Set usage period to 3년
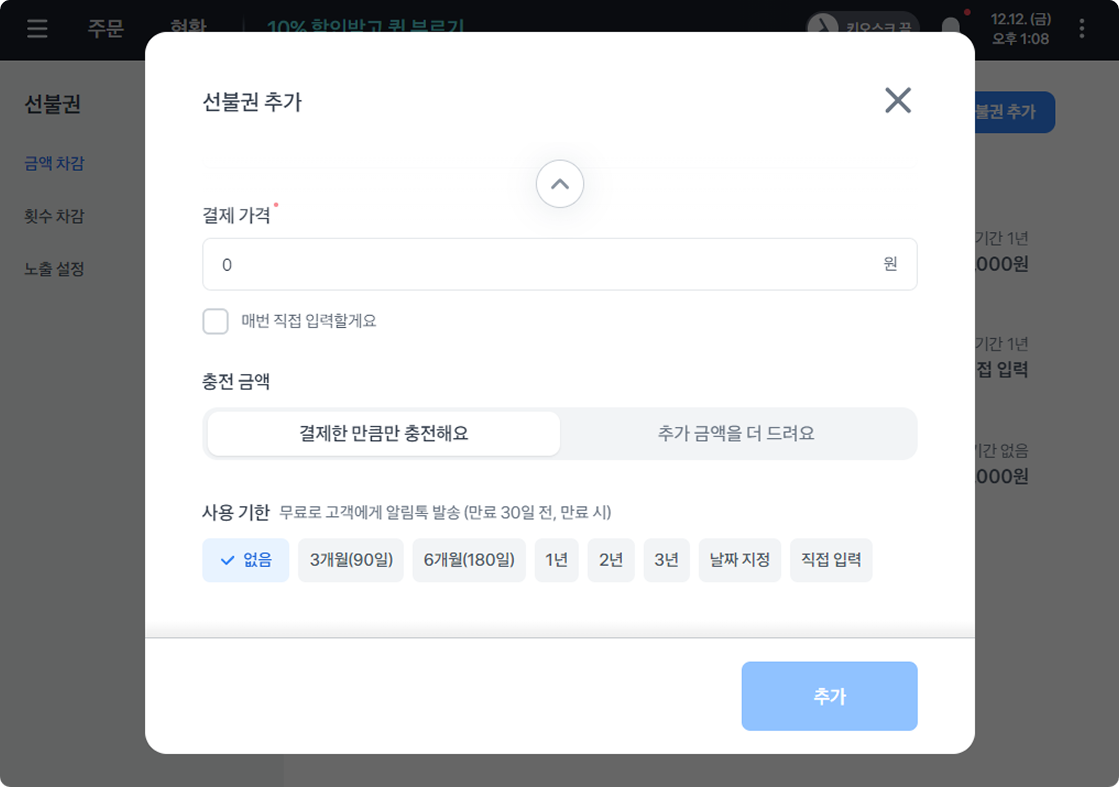 coord(666,560)
